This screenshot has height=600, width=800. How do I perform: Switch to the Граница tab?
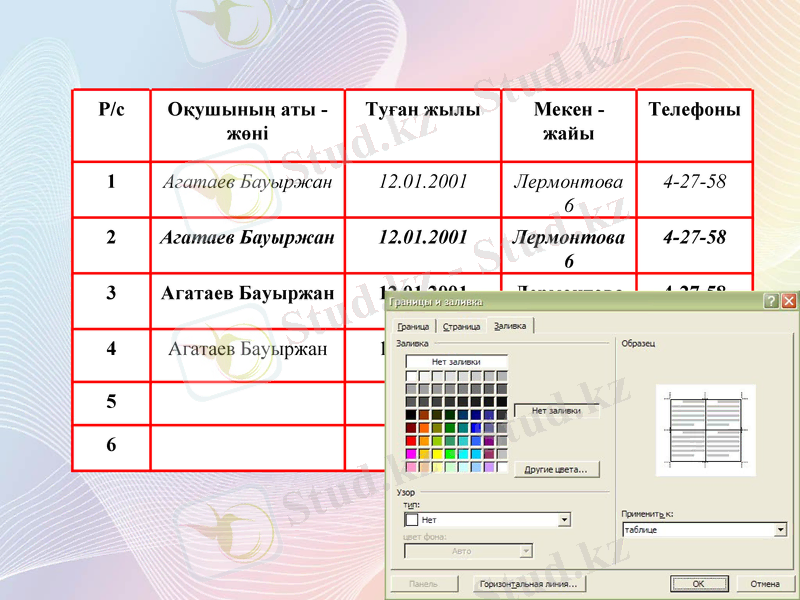416,325
